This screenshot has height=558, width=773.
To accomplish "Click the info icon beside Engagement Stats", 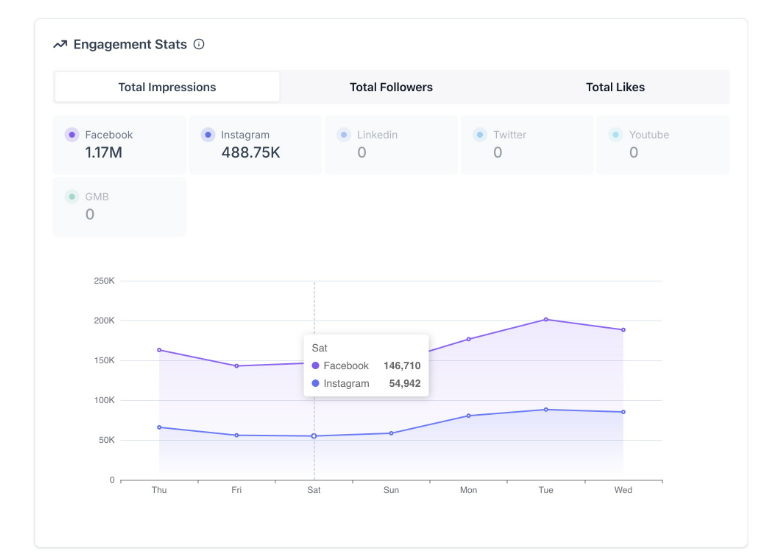I will [x=199, y=44].
